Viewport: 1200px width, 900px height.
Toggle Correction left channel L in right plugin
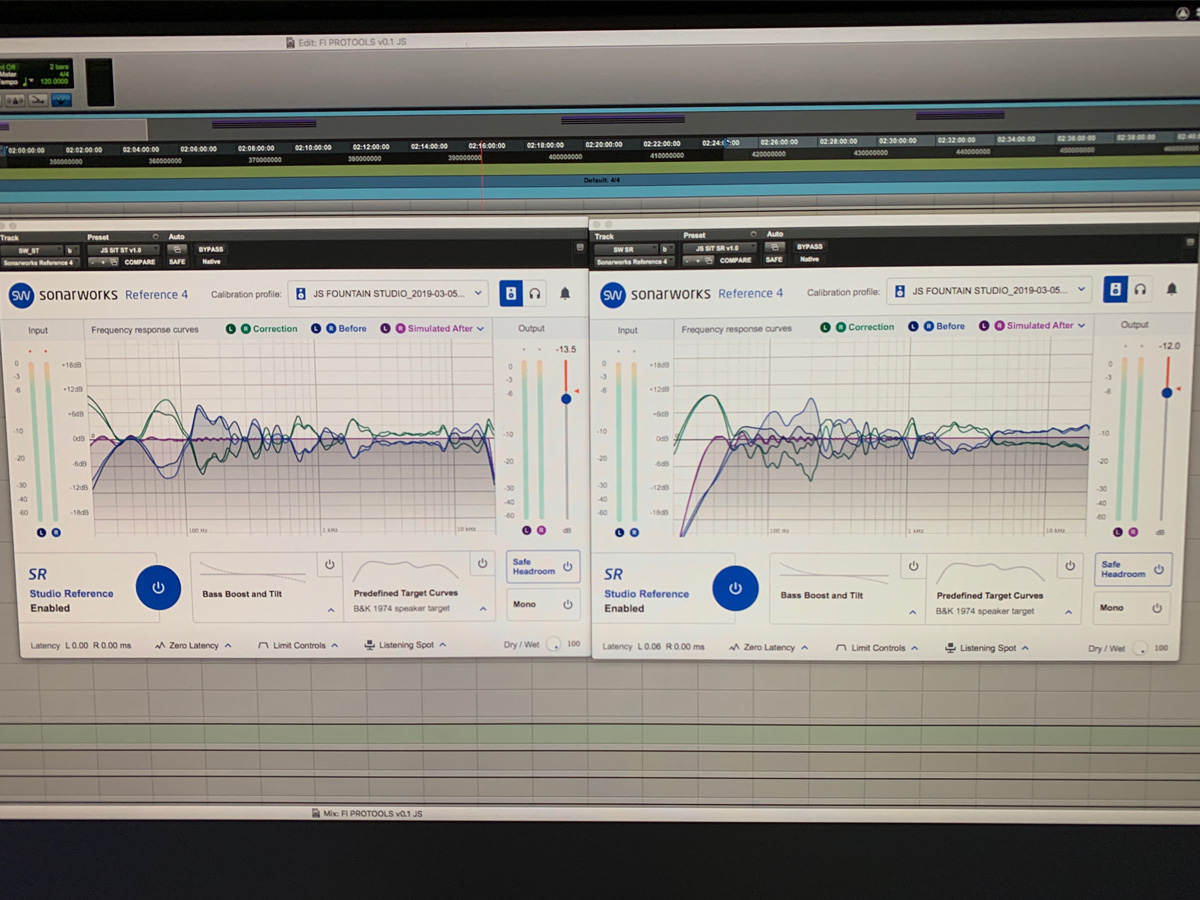click(x=825, y=327)
